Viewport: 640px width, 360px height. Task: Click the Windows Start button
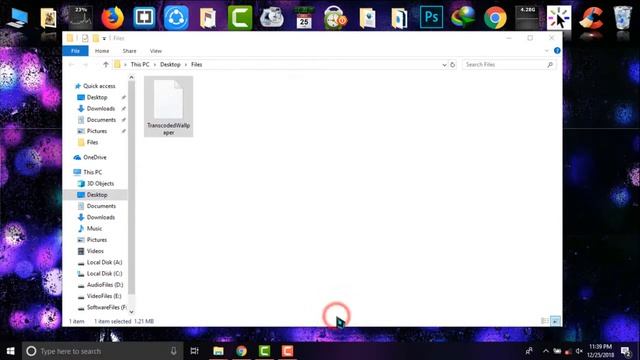(x=11, y=351)
